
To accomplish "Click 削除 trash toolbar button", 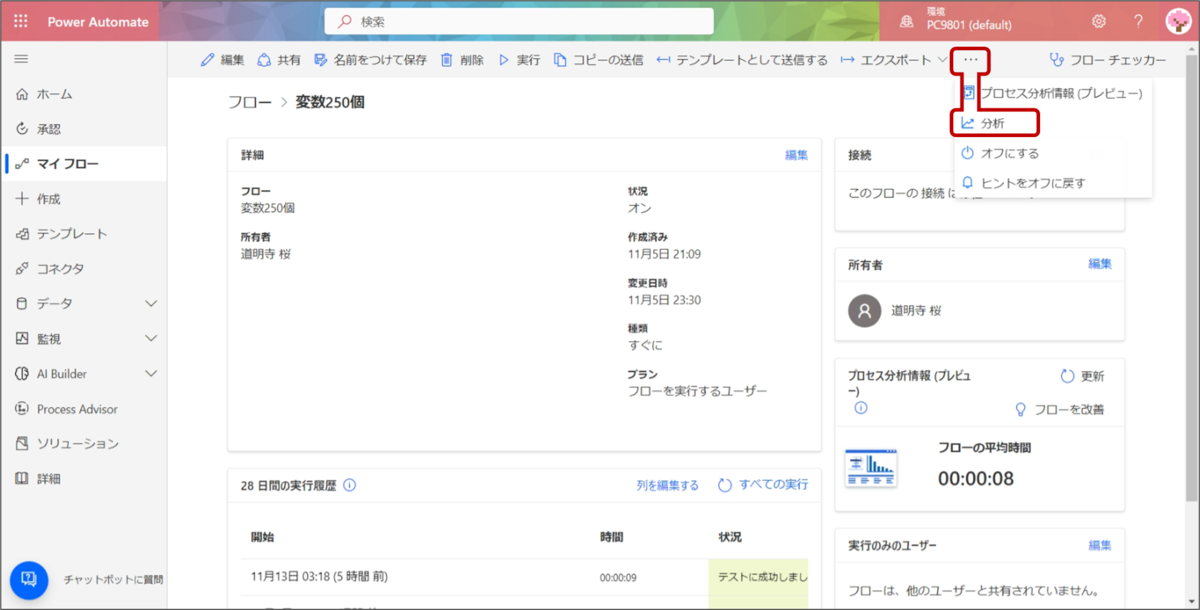I will pos(462,60).
